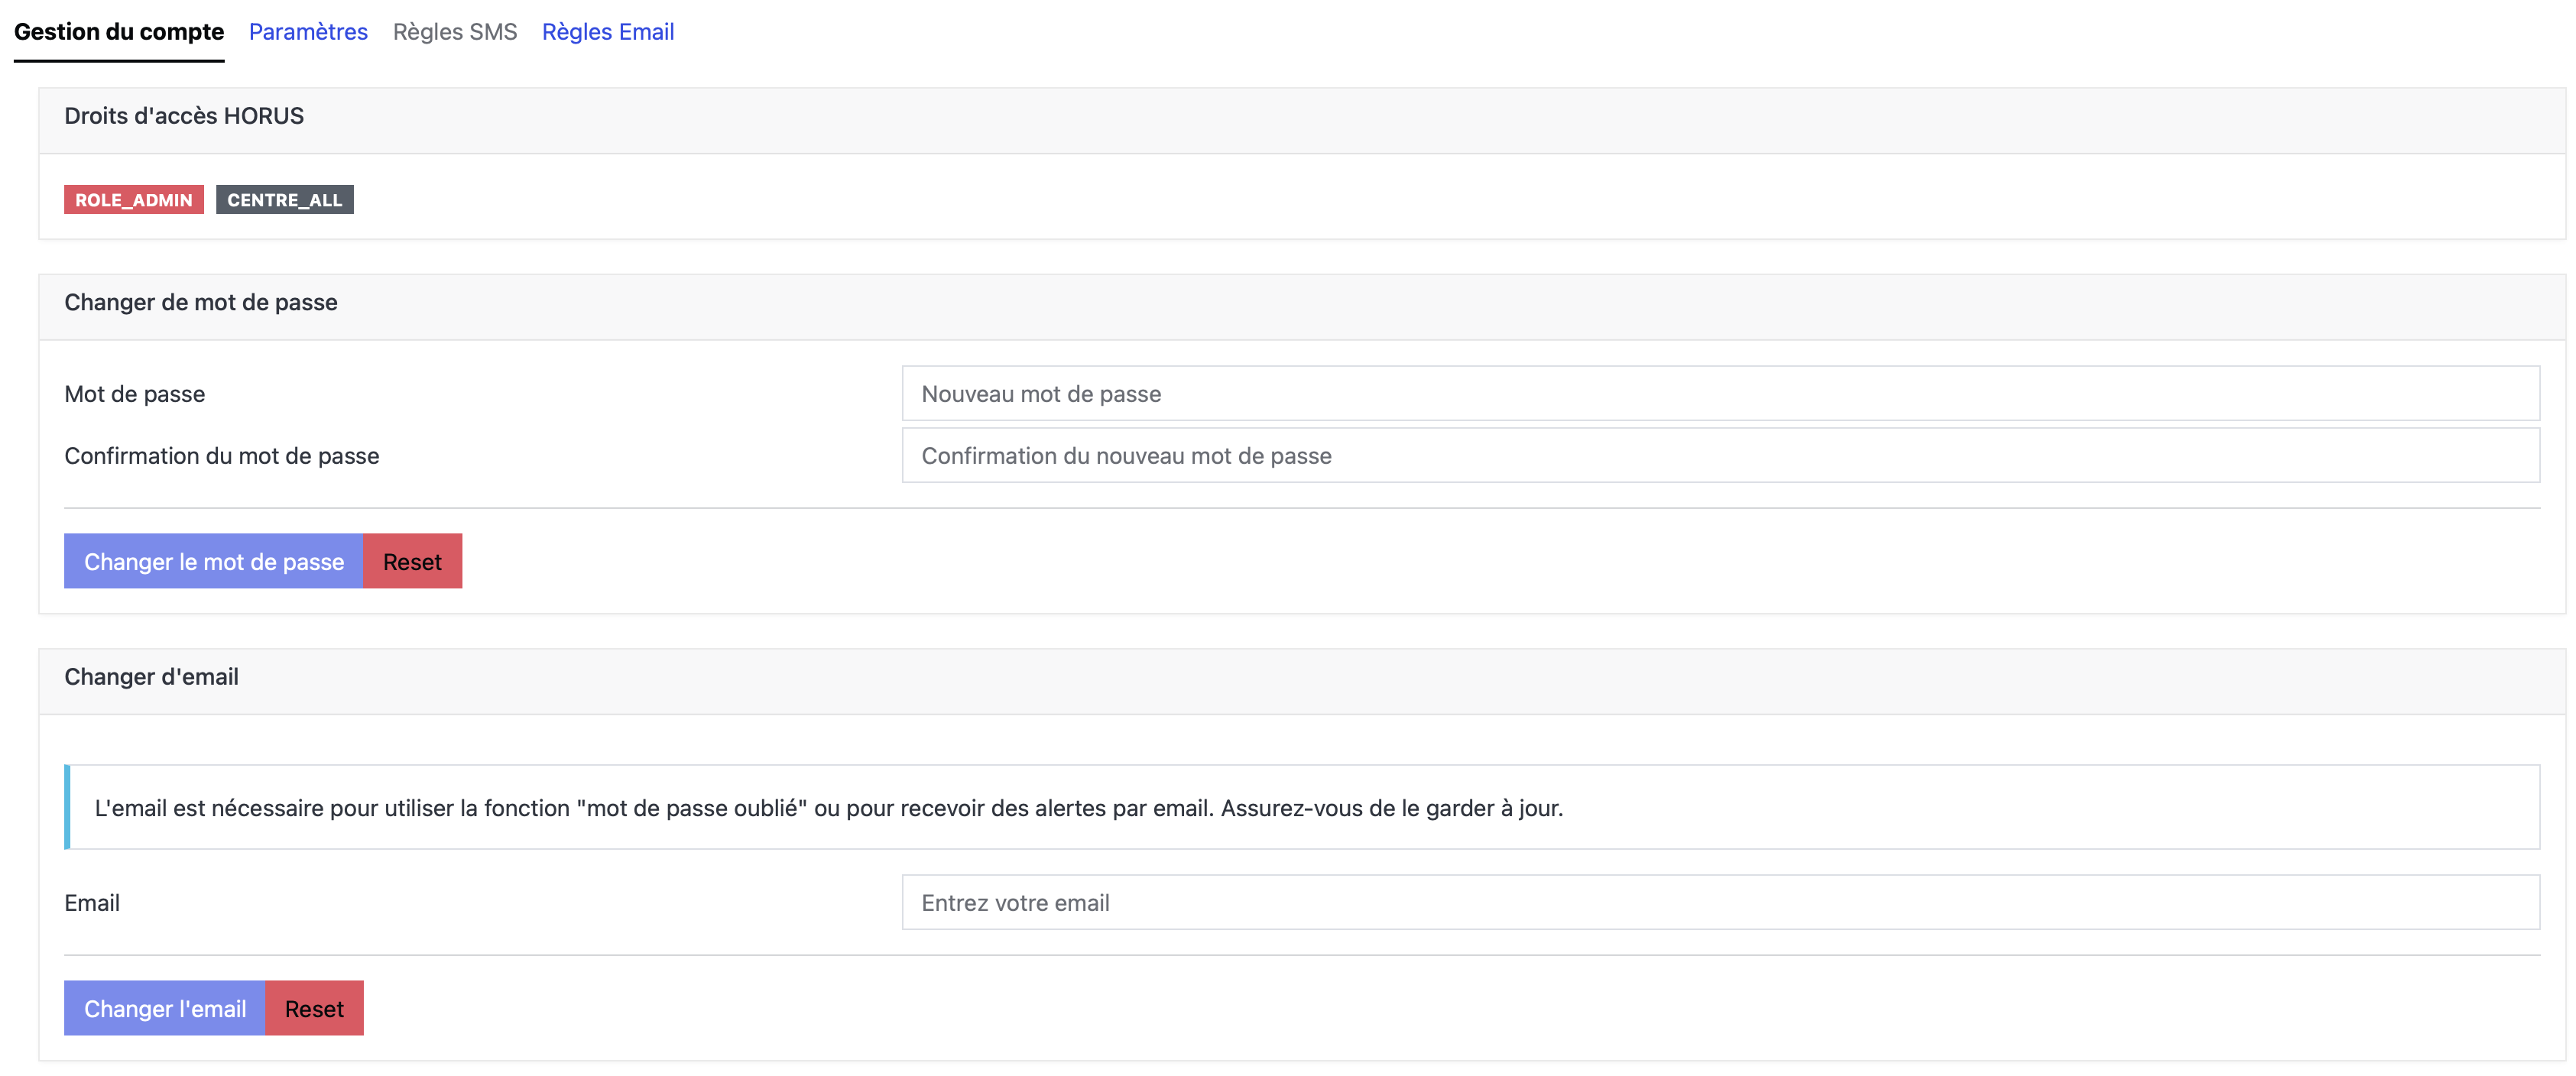Open the Règles Email tab
Image resolution: width=2576 pixels, height=1076 pixels.
point(608,32)
